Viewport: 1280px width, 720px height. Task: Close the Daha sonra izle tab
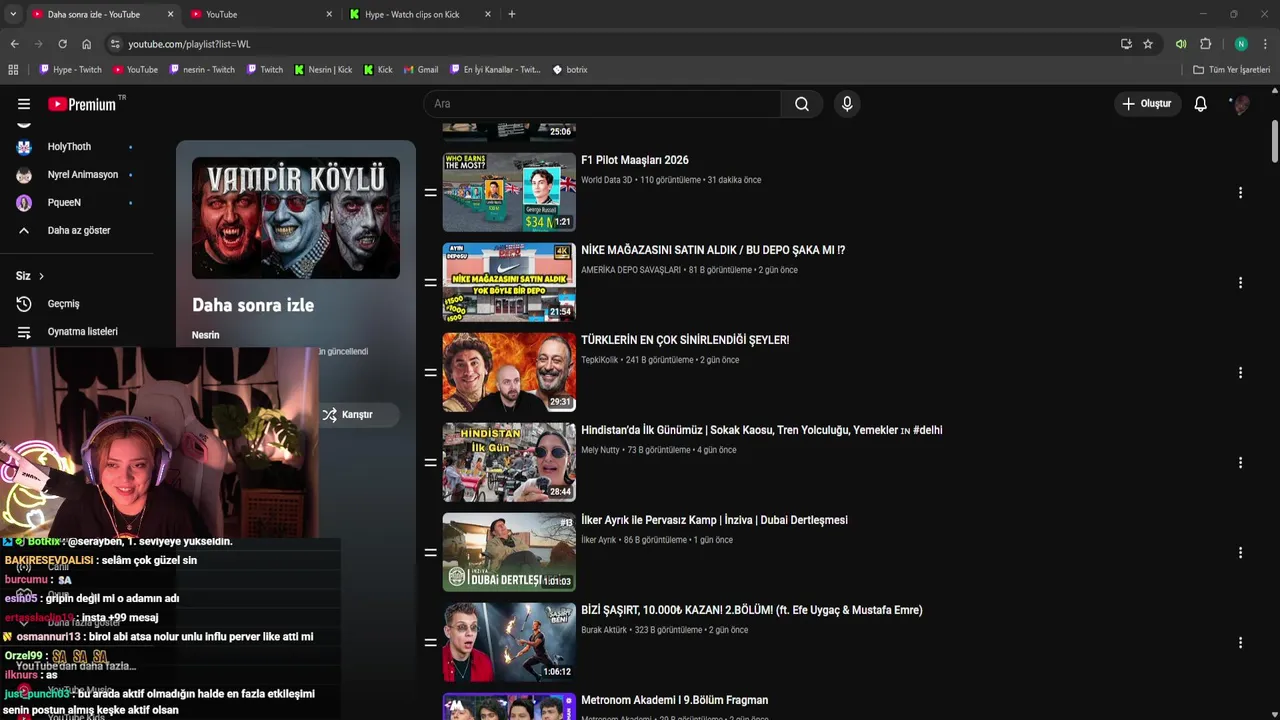pyautogui.click(x=170, y=14)
